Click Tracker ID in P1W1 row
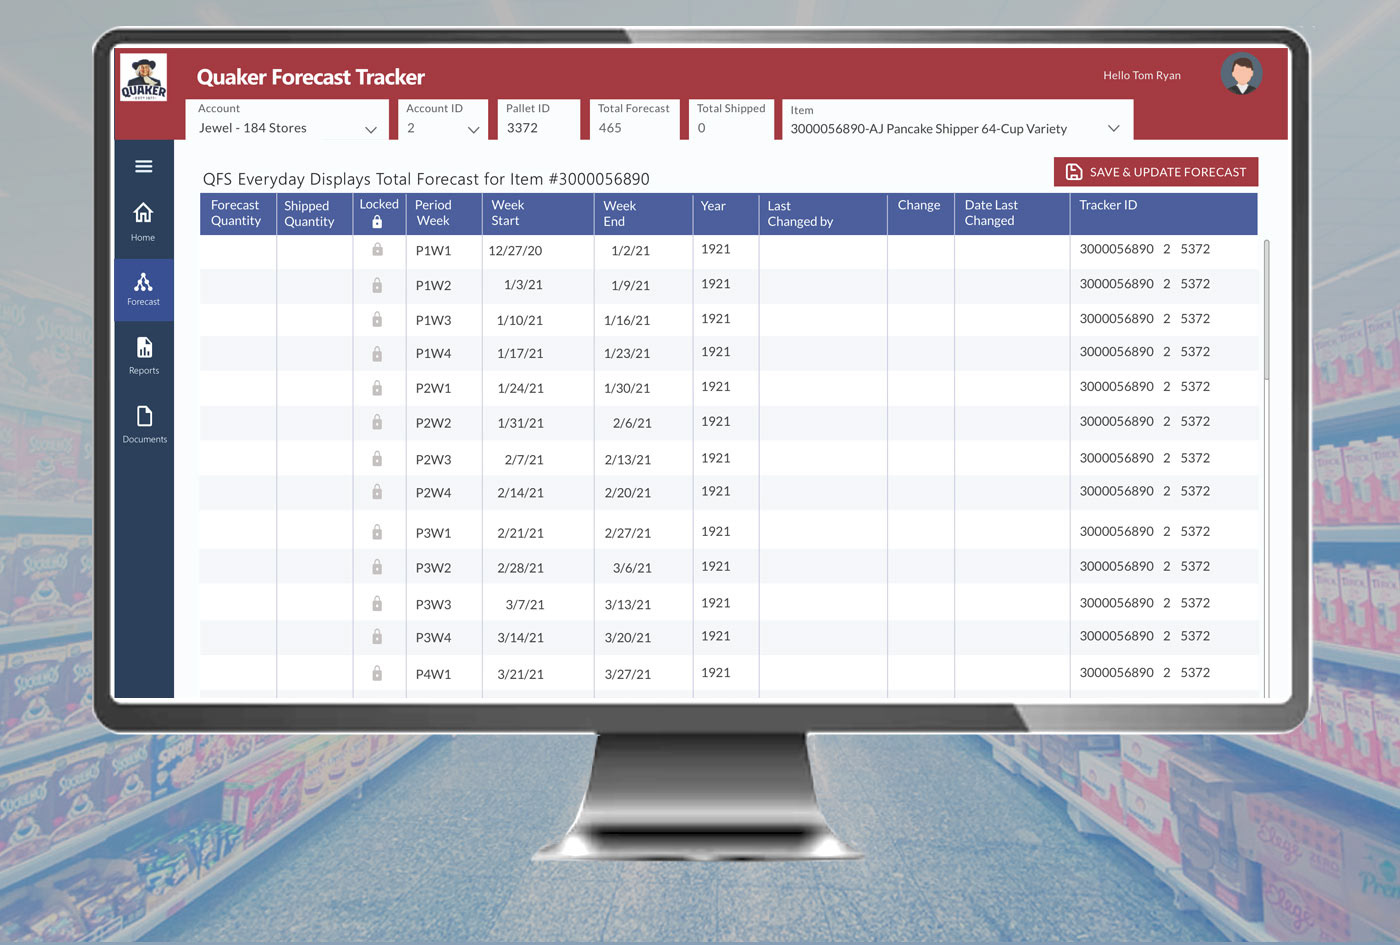The width and height of the screenshot is (1400, 945). click(1144, 249)
